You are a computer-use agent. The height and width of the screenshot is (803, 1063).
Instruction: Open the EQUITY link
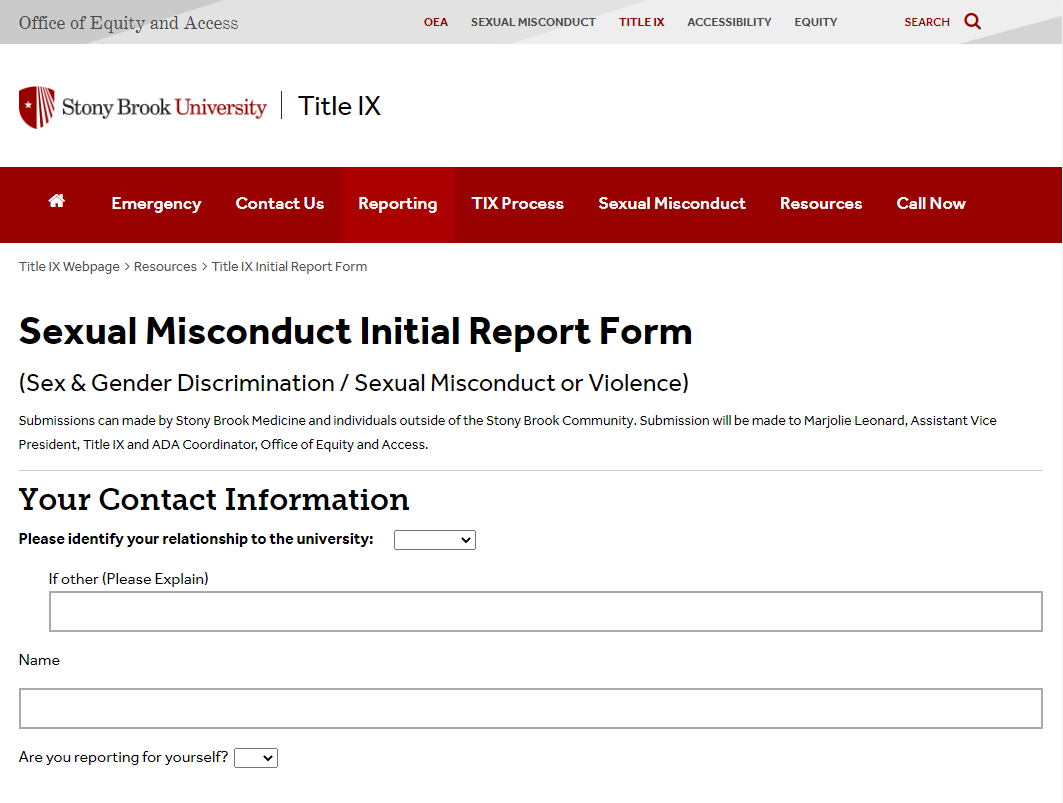[x=815, y=21]
